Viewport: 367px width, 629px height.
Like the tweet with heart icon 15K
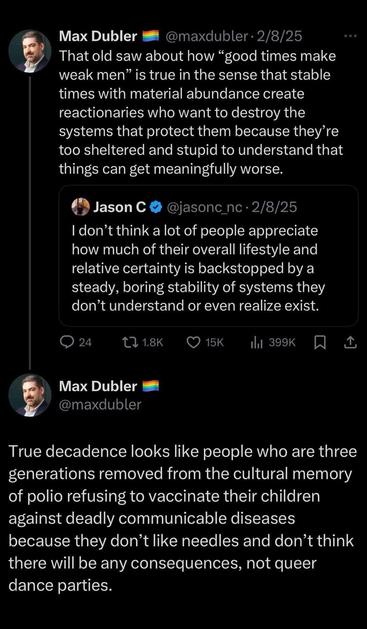[194, 343]
